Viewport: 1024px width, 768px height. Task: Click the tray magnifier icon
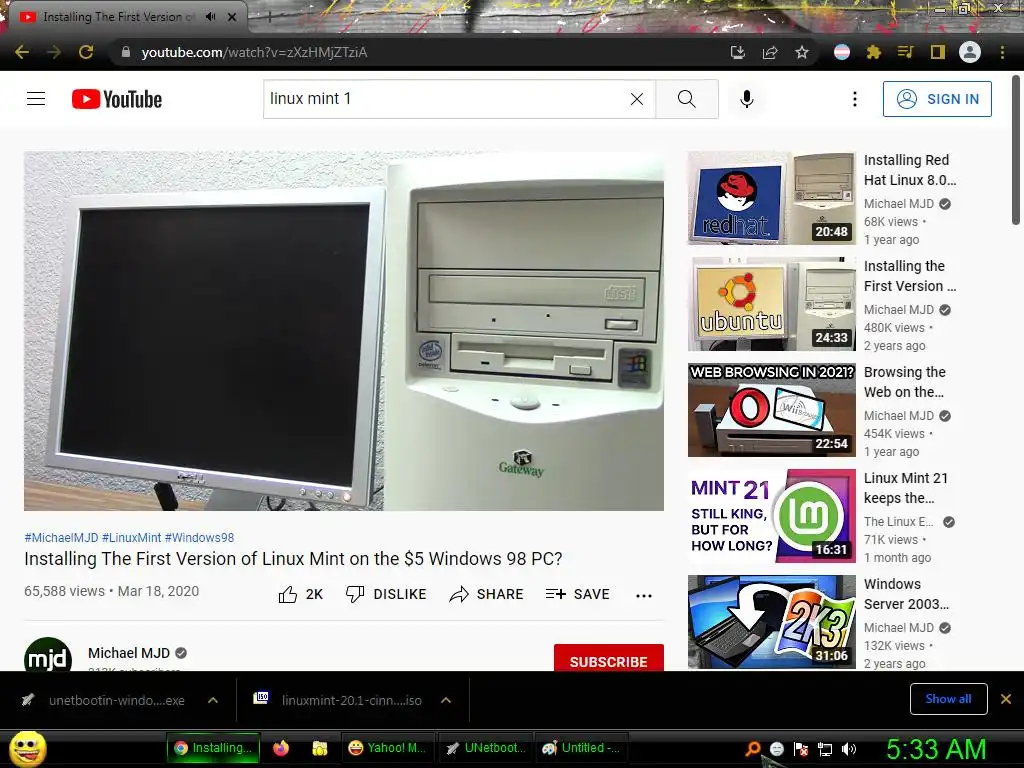click(753, 749)
